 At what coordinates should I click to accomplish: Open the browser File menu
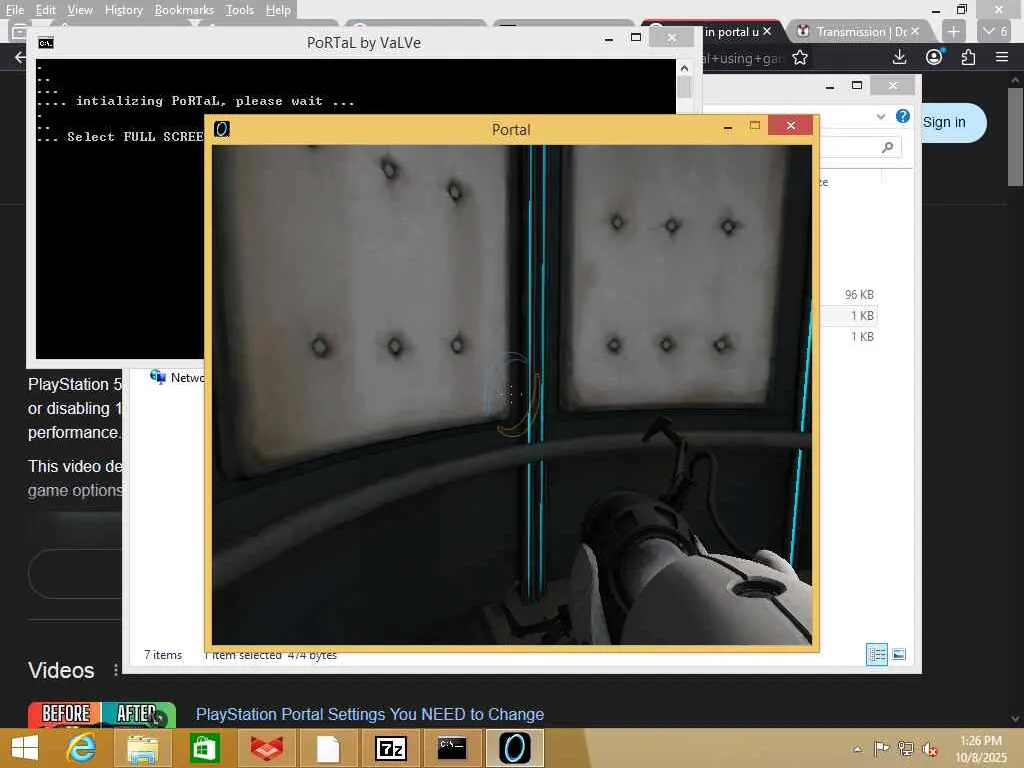14,10
